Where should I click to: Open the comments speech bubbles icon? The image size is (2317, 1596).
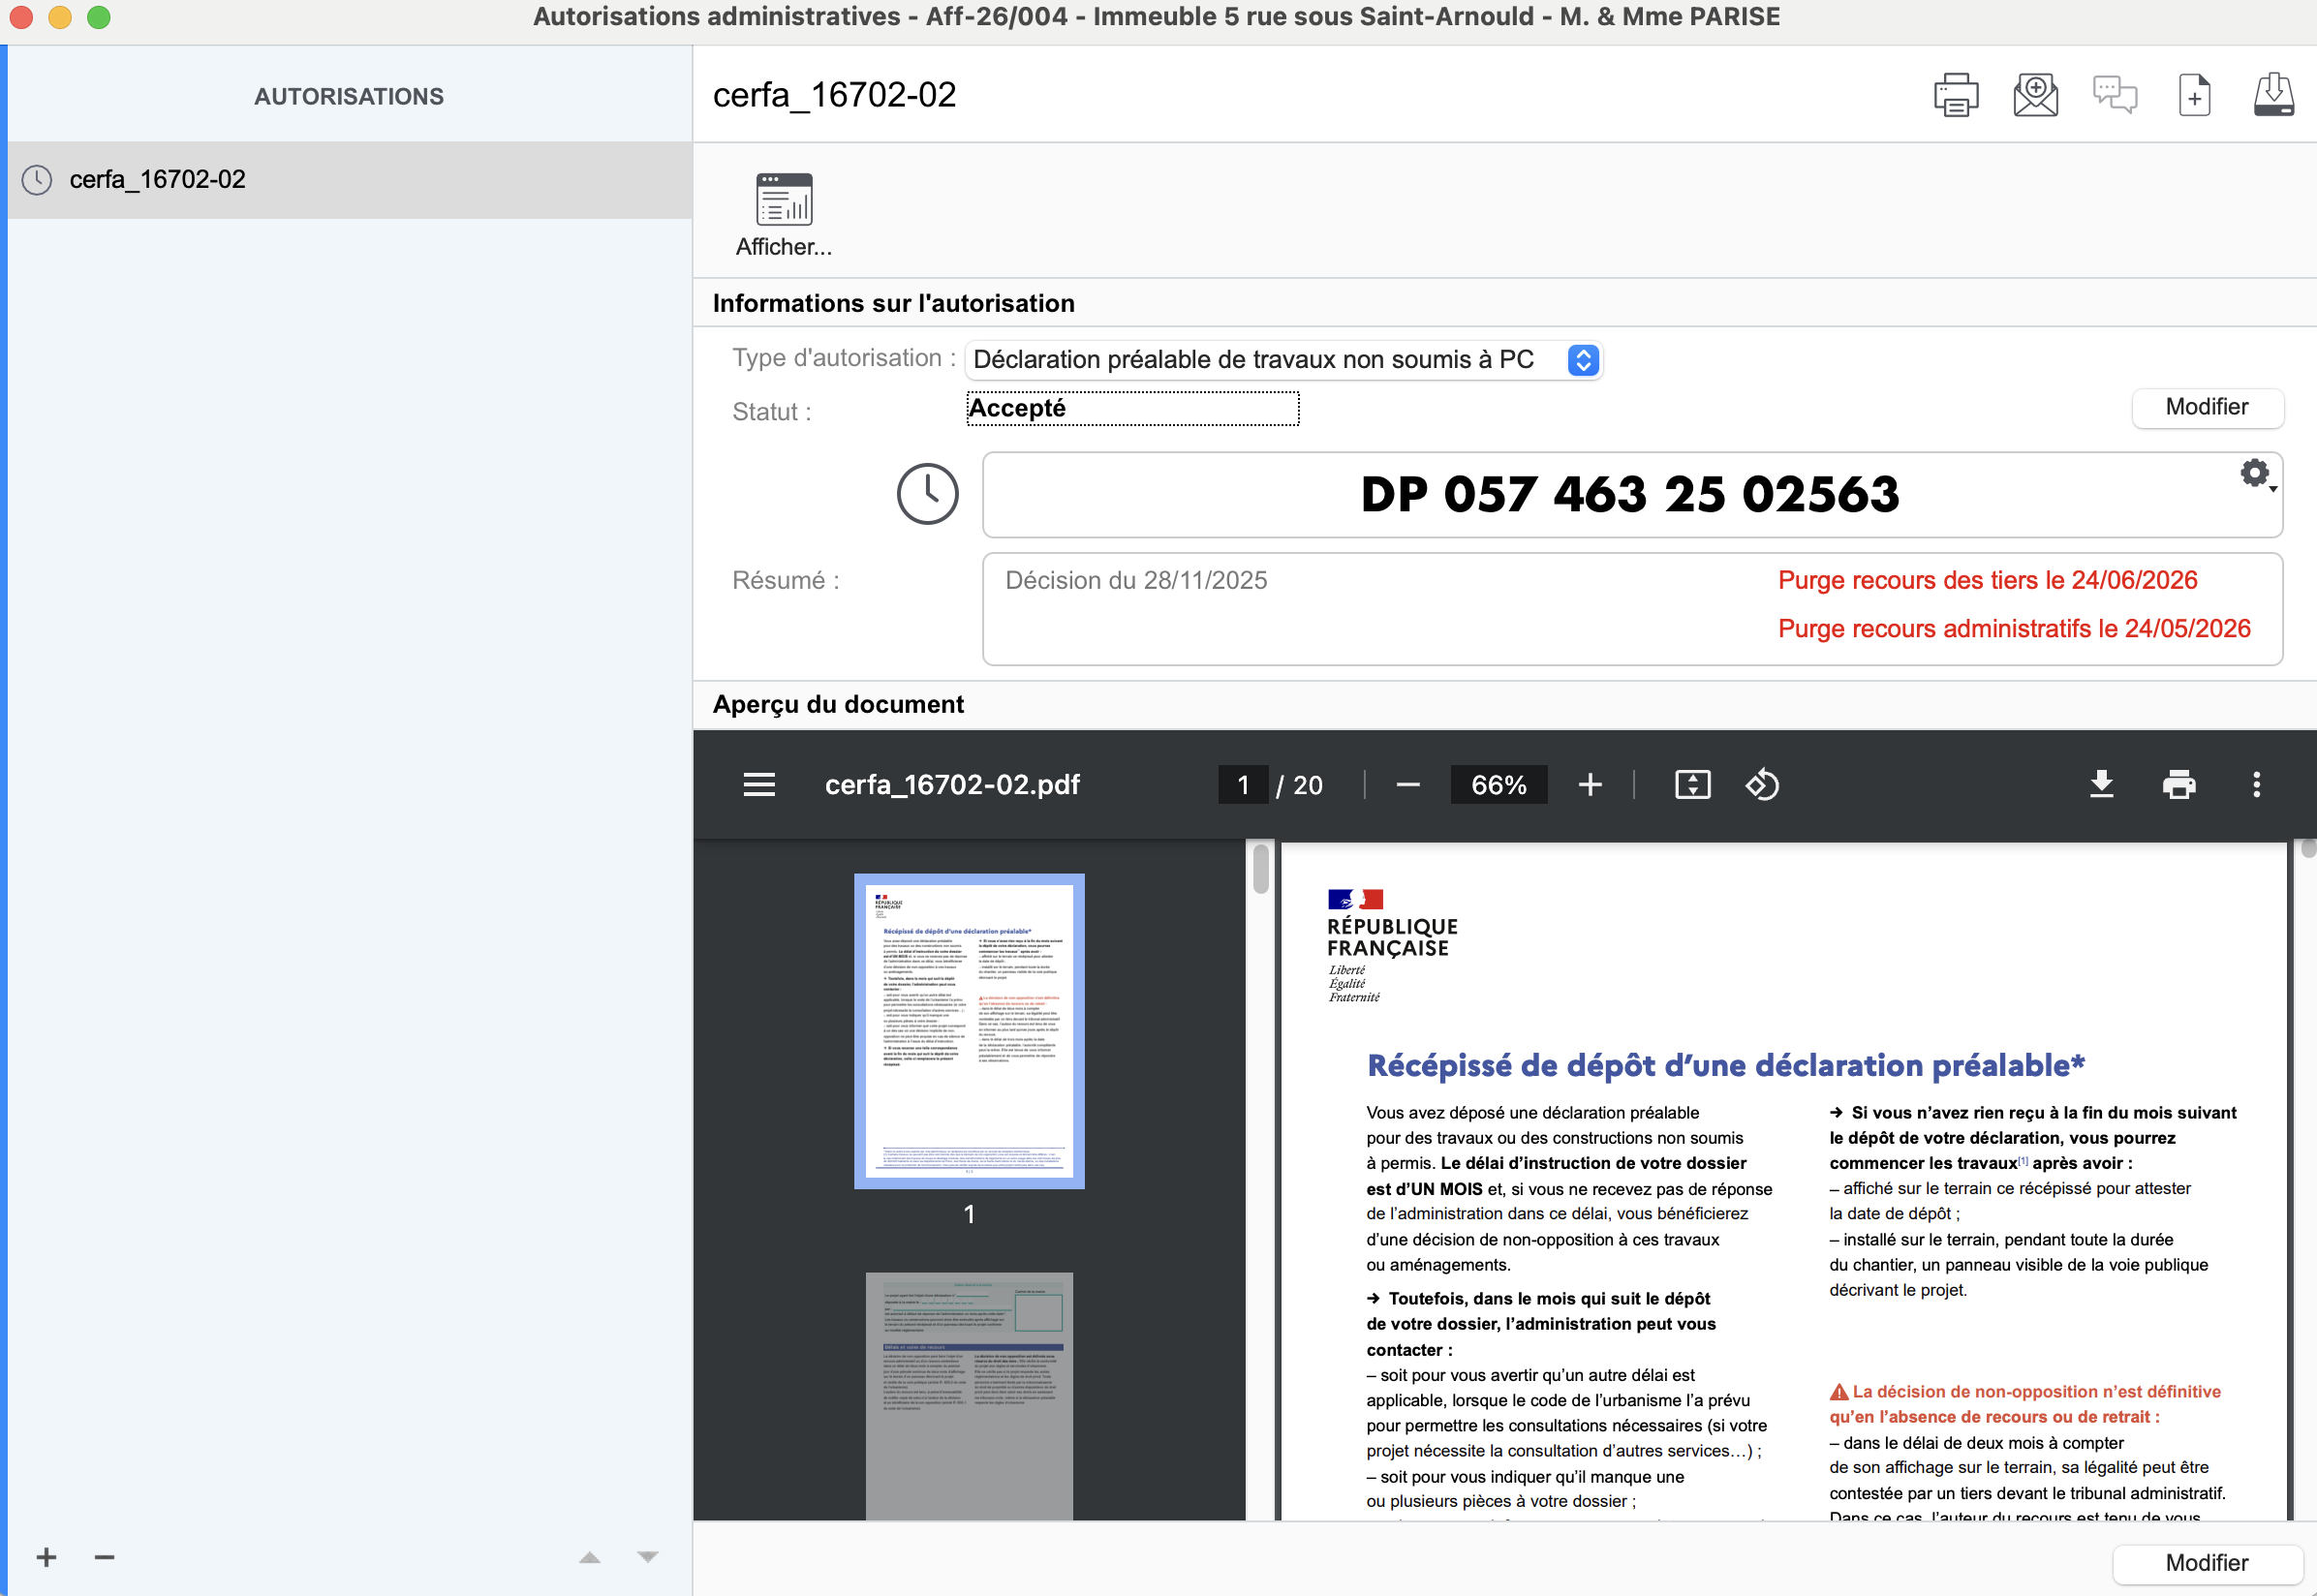pyautogui.click(x=2114, y=96)
